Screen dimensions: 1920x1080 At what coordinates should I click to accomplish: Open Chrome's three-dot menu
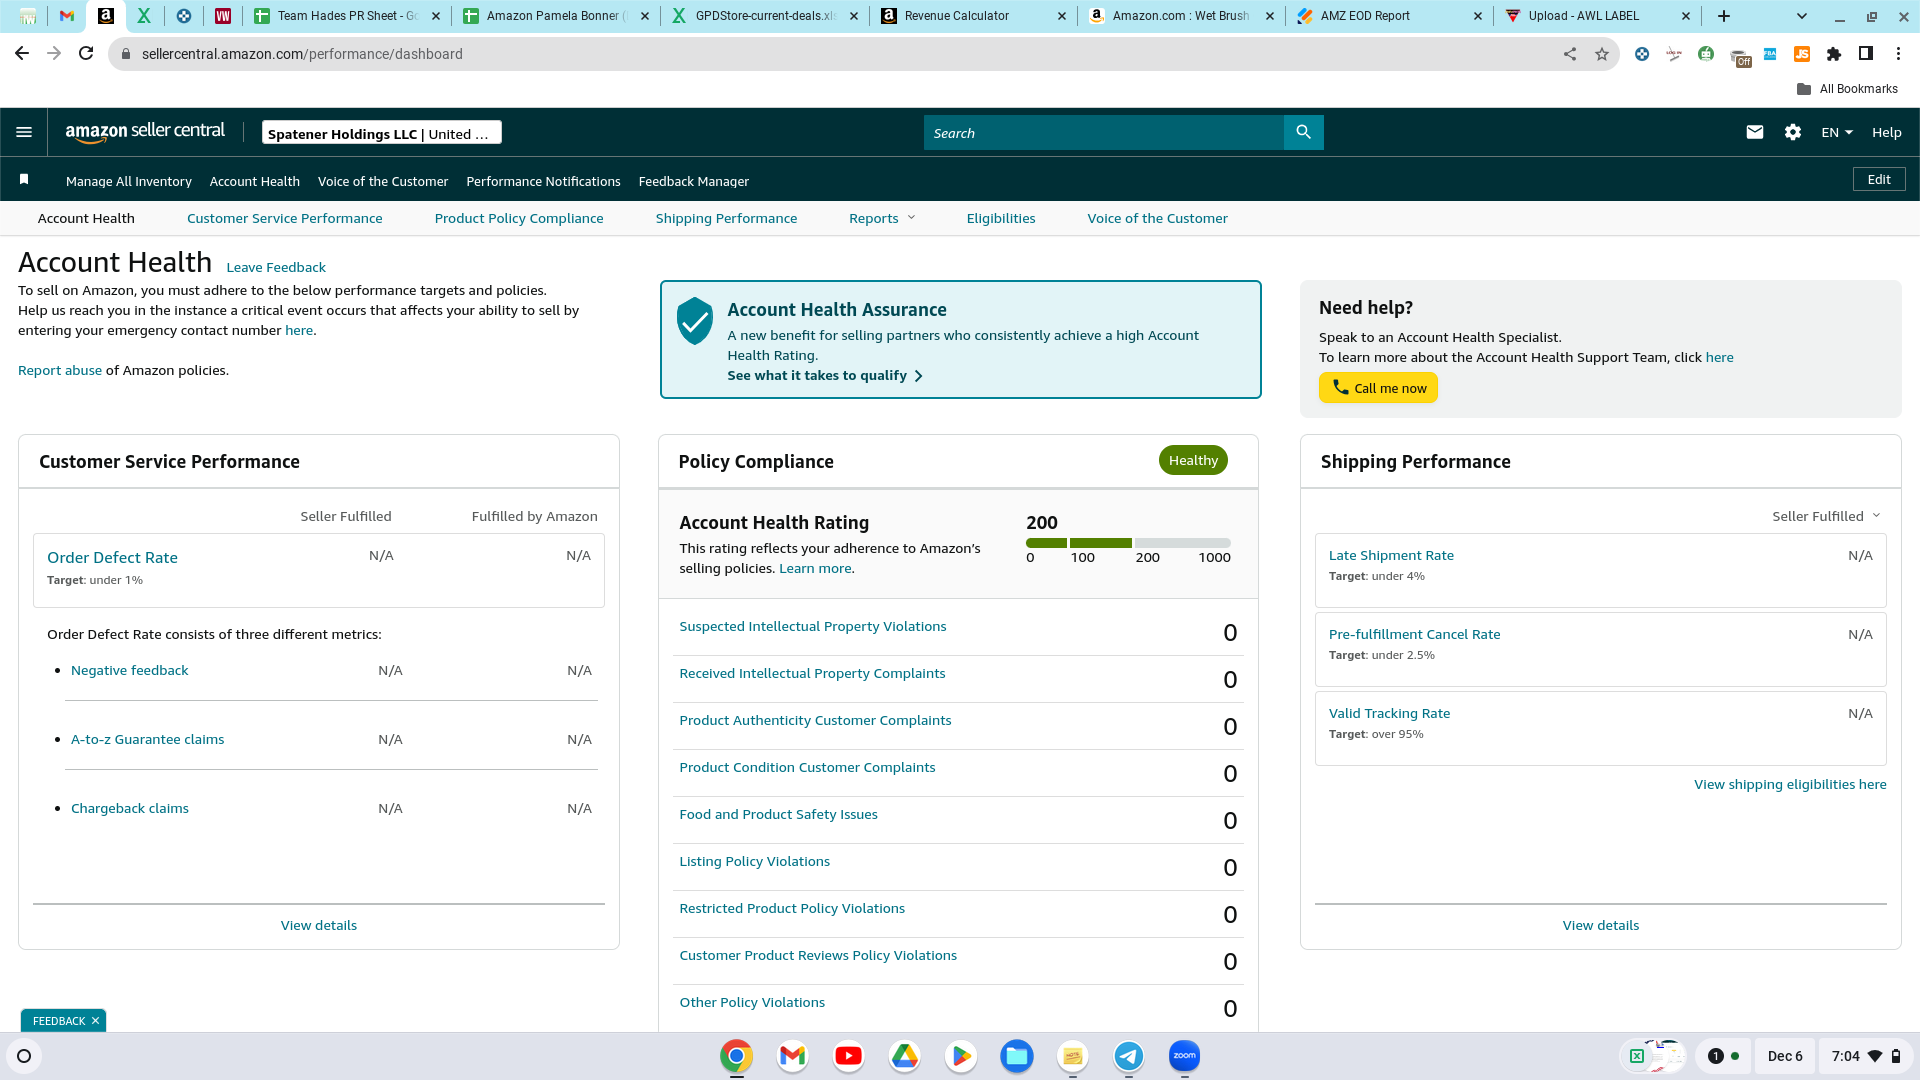tap(1898, 54)
